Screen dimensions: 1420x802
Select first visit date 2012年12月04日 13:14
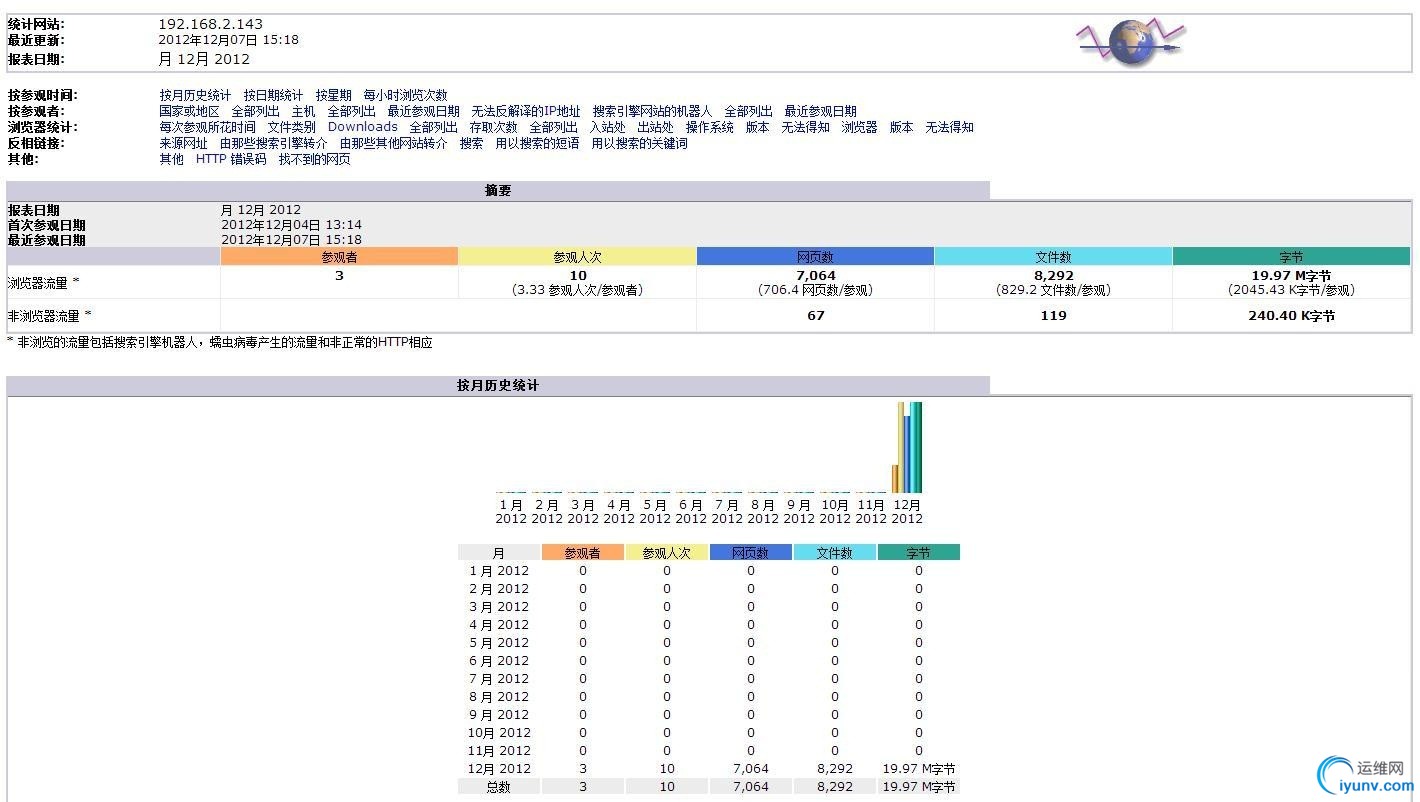click(291, 225)
